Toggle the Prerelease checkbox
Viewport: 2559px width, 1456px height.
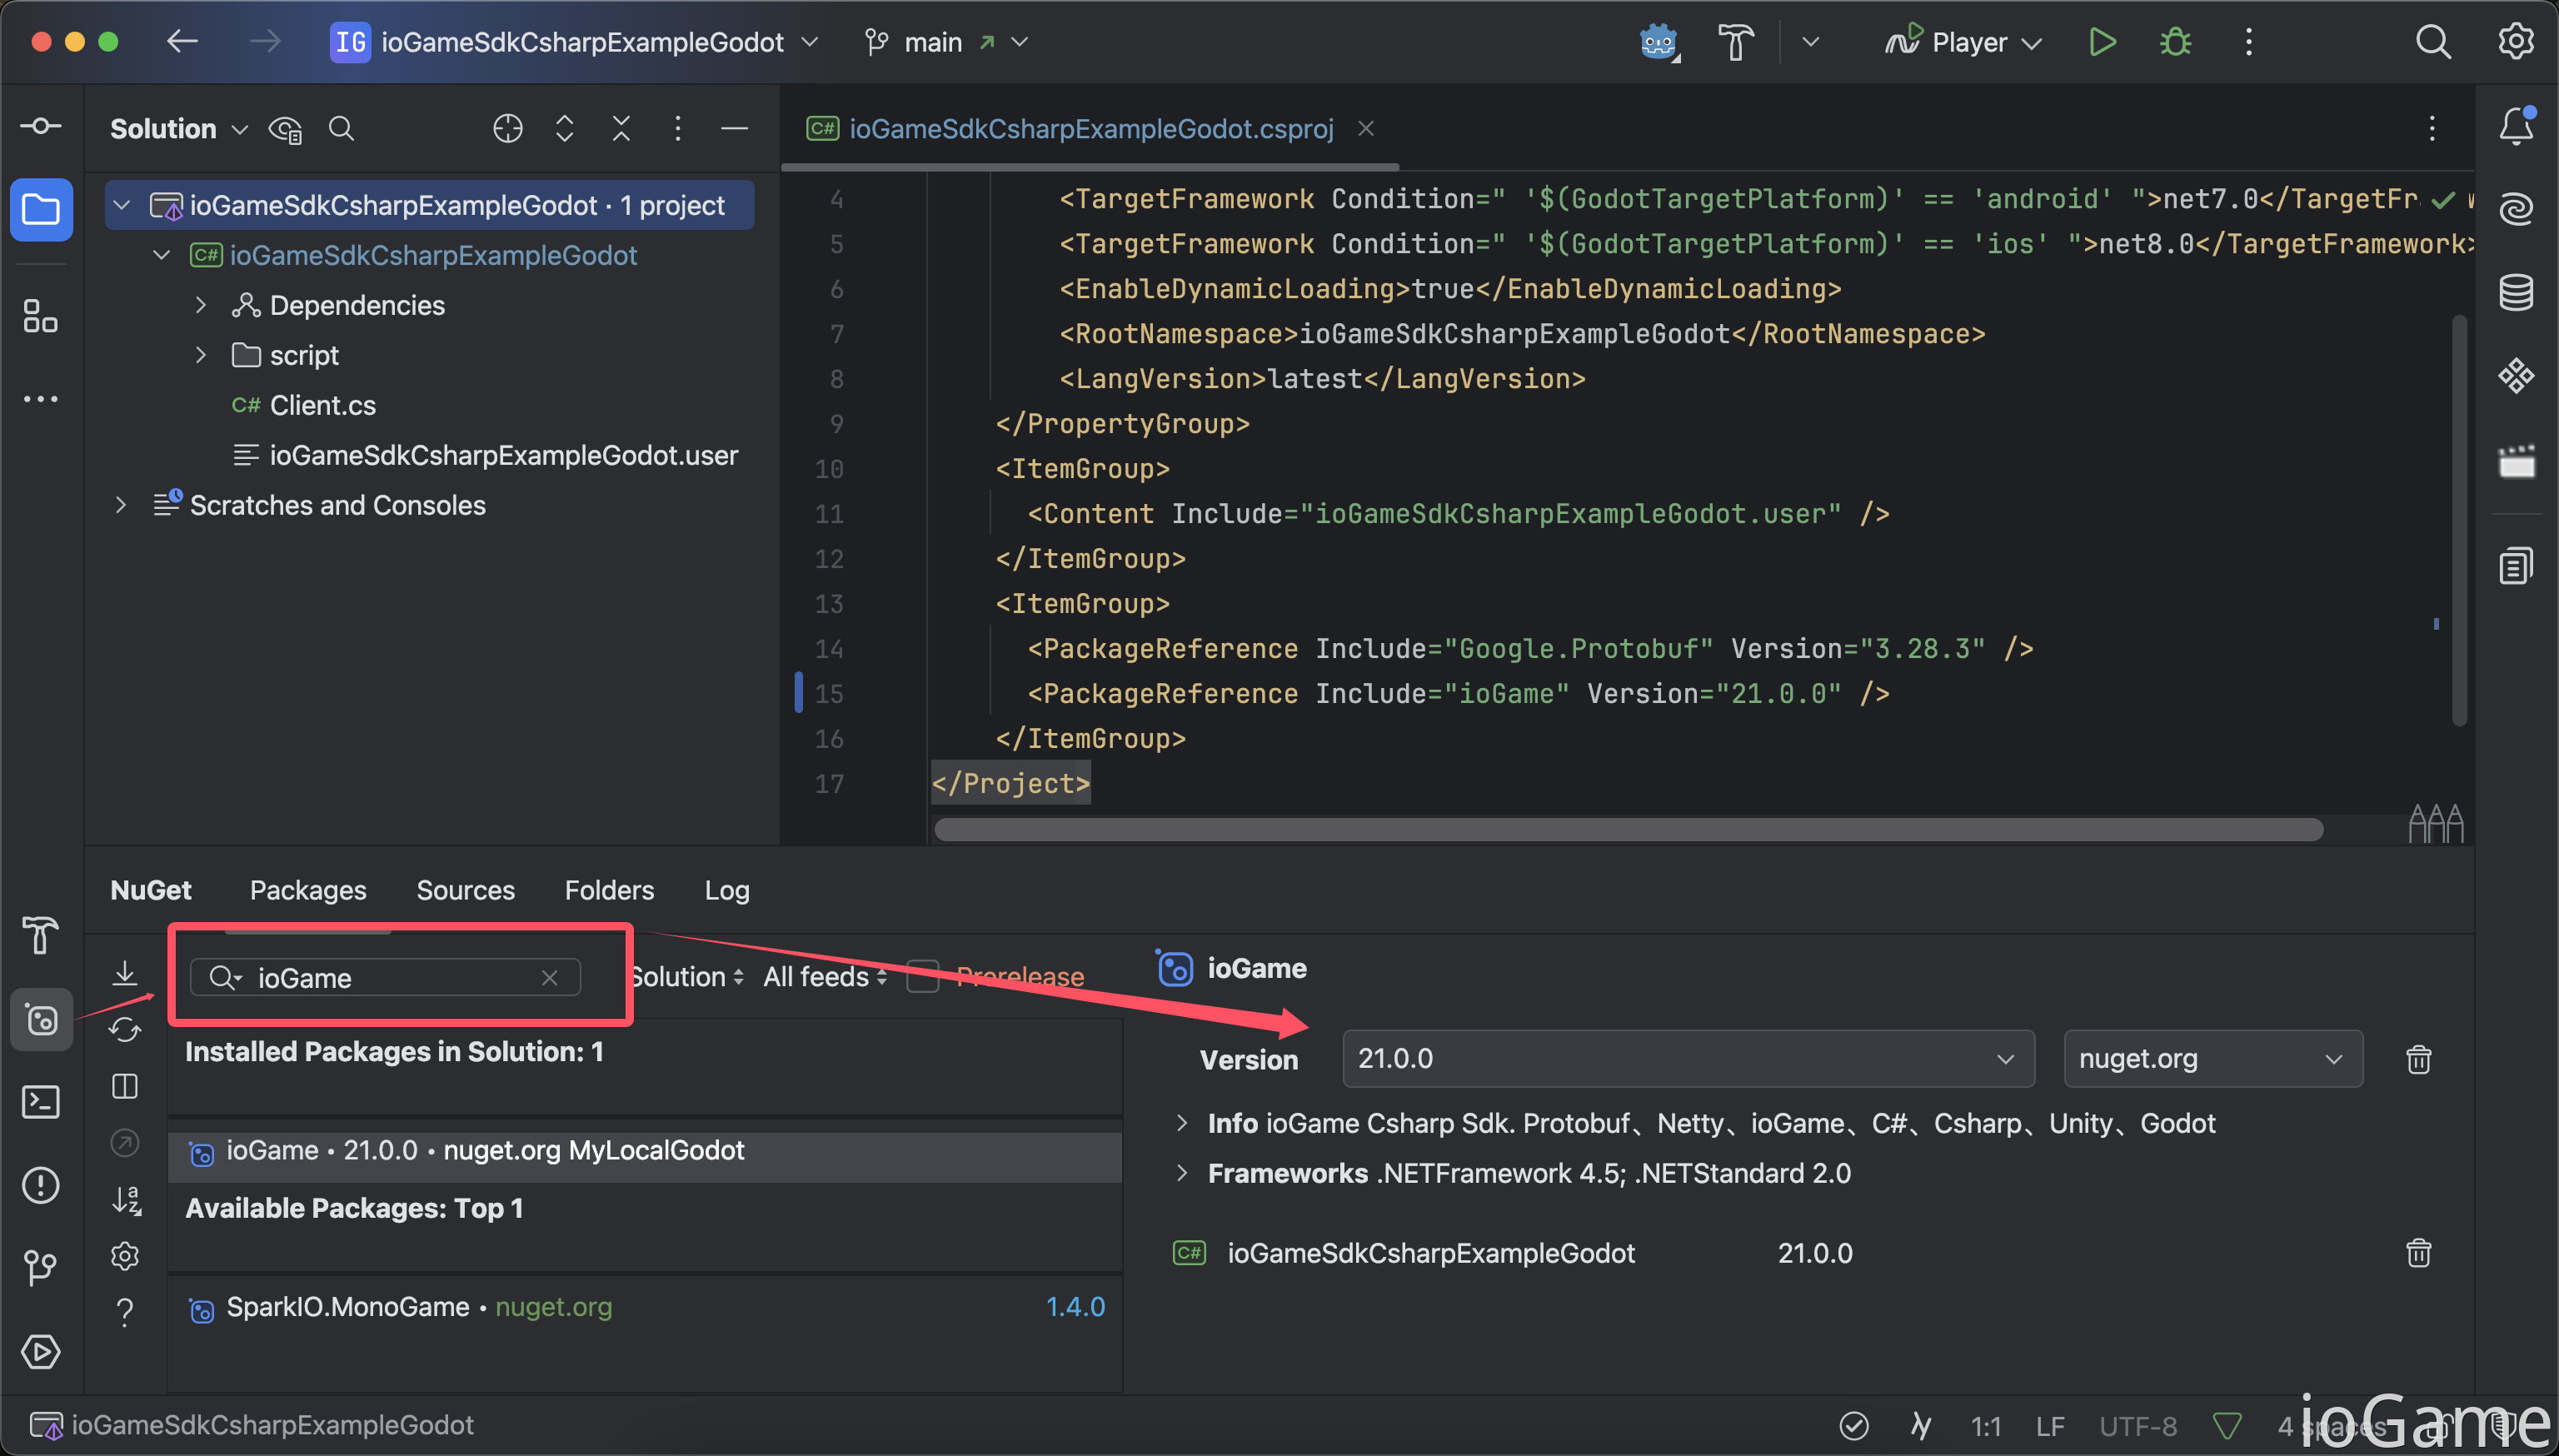click(x=922, y=977)
